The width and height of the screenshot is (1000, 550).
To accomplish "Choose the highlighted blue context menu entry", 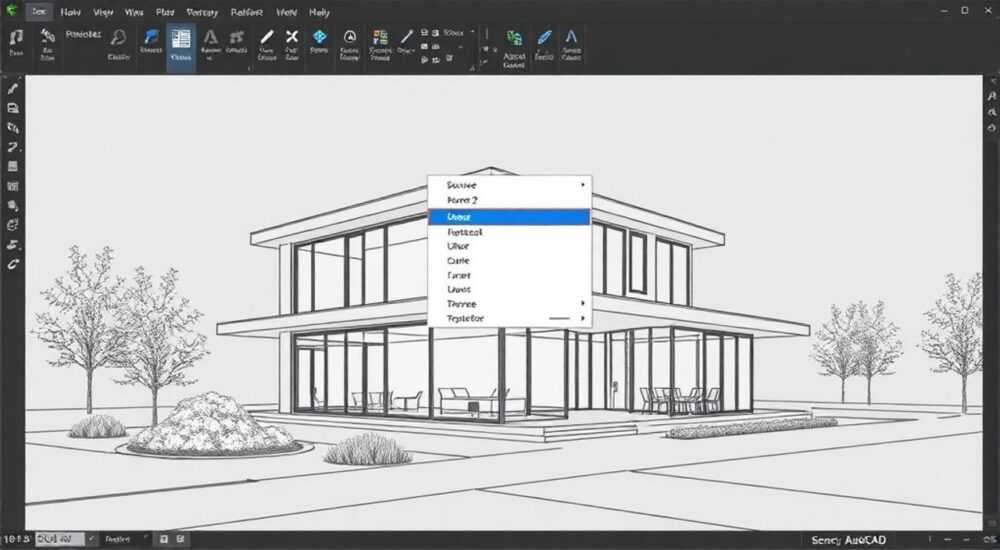I will click(509, 217).
